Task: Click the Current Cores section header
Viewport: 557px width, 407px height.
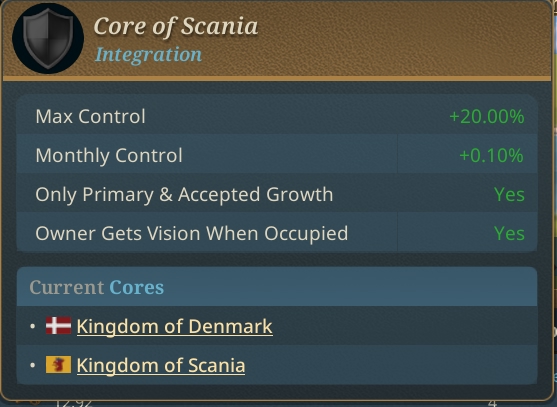Action: [277, 287]
